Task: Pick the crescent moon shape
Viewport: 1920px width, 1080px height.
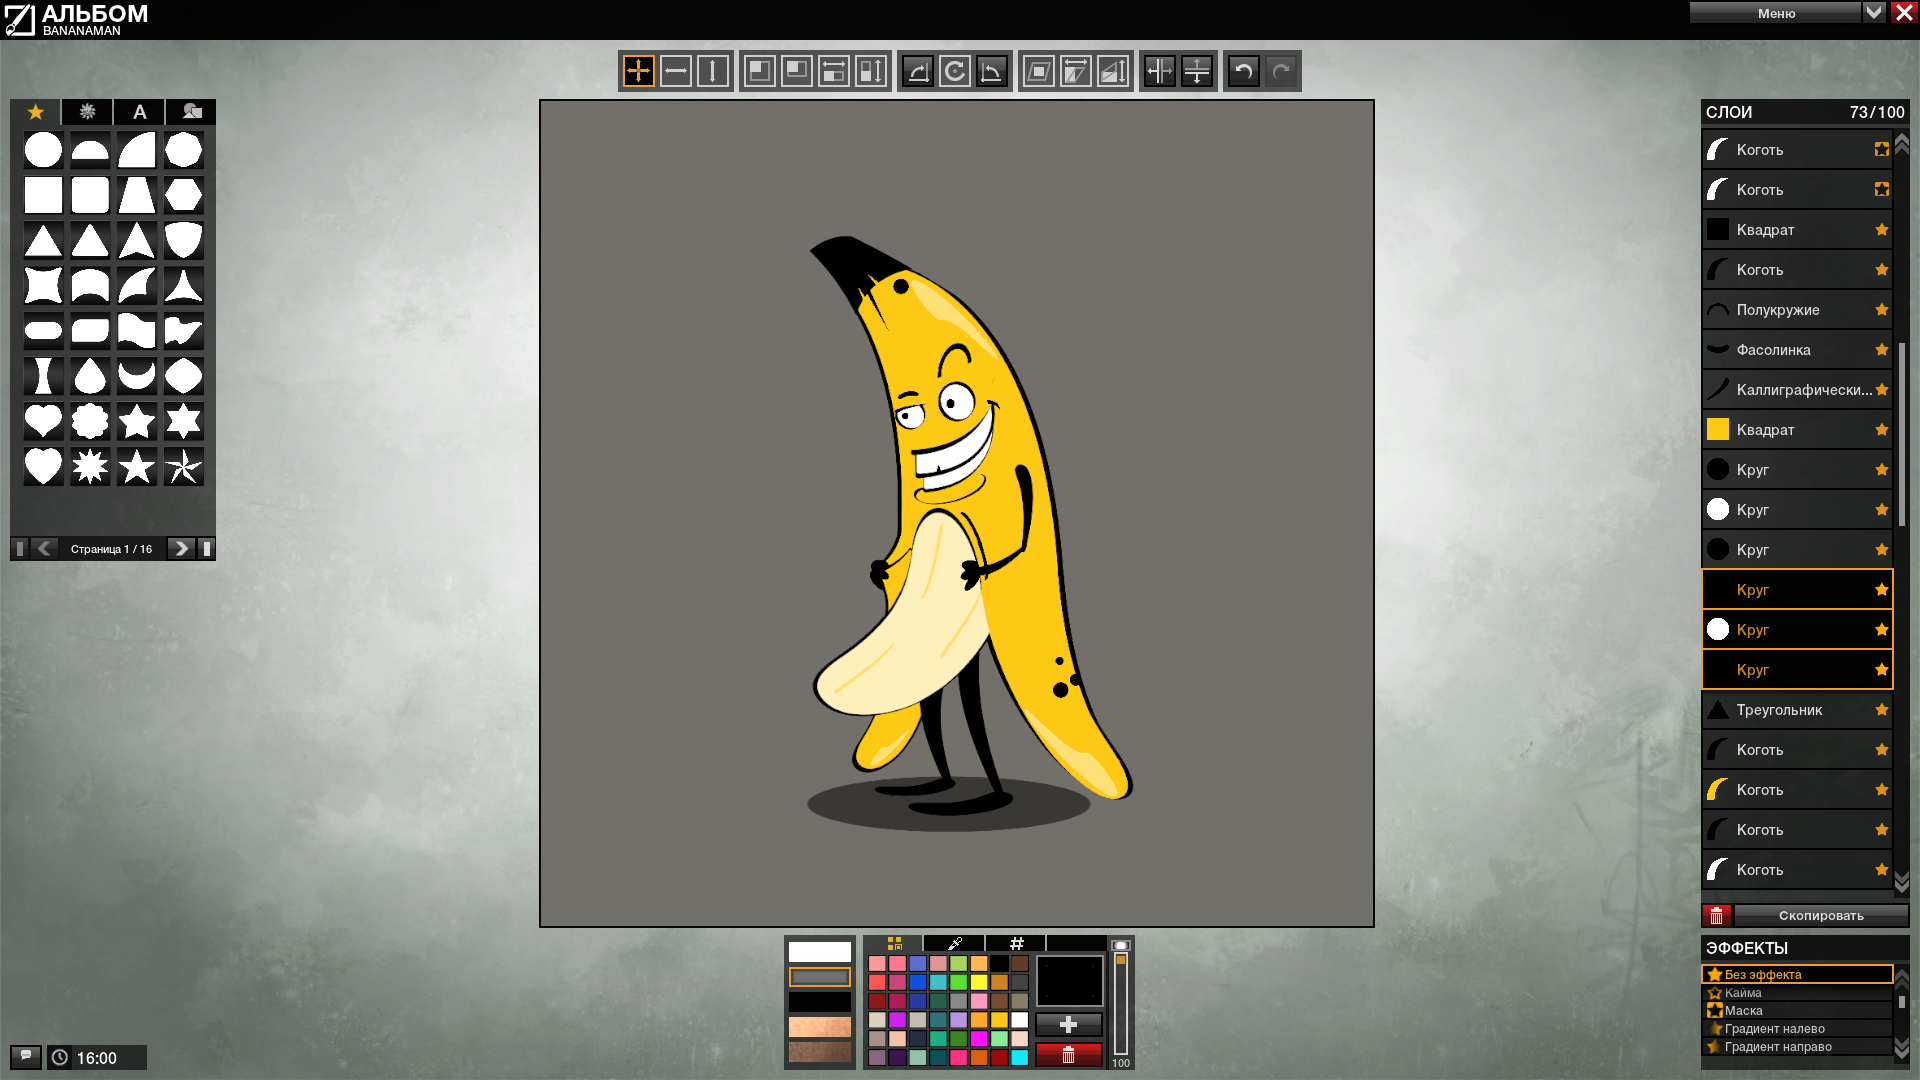Action: [136, 376]
